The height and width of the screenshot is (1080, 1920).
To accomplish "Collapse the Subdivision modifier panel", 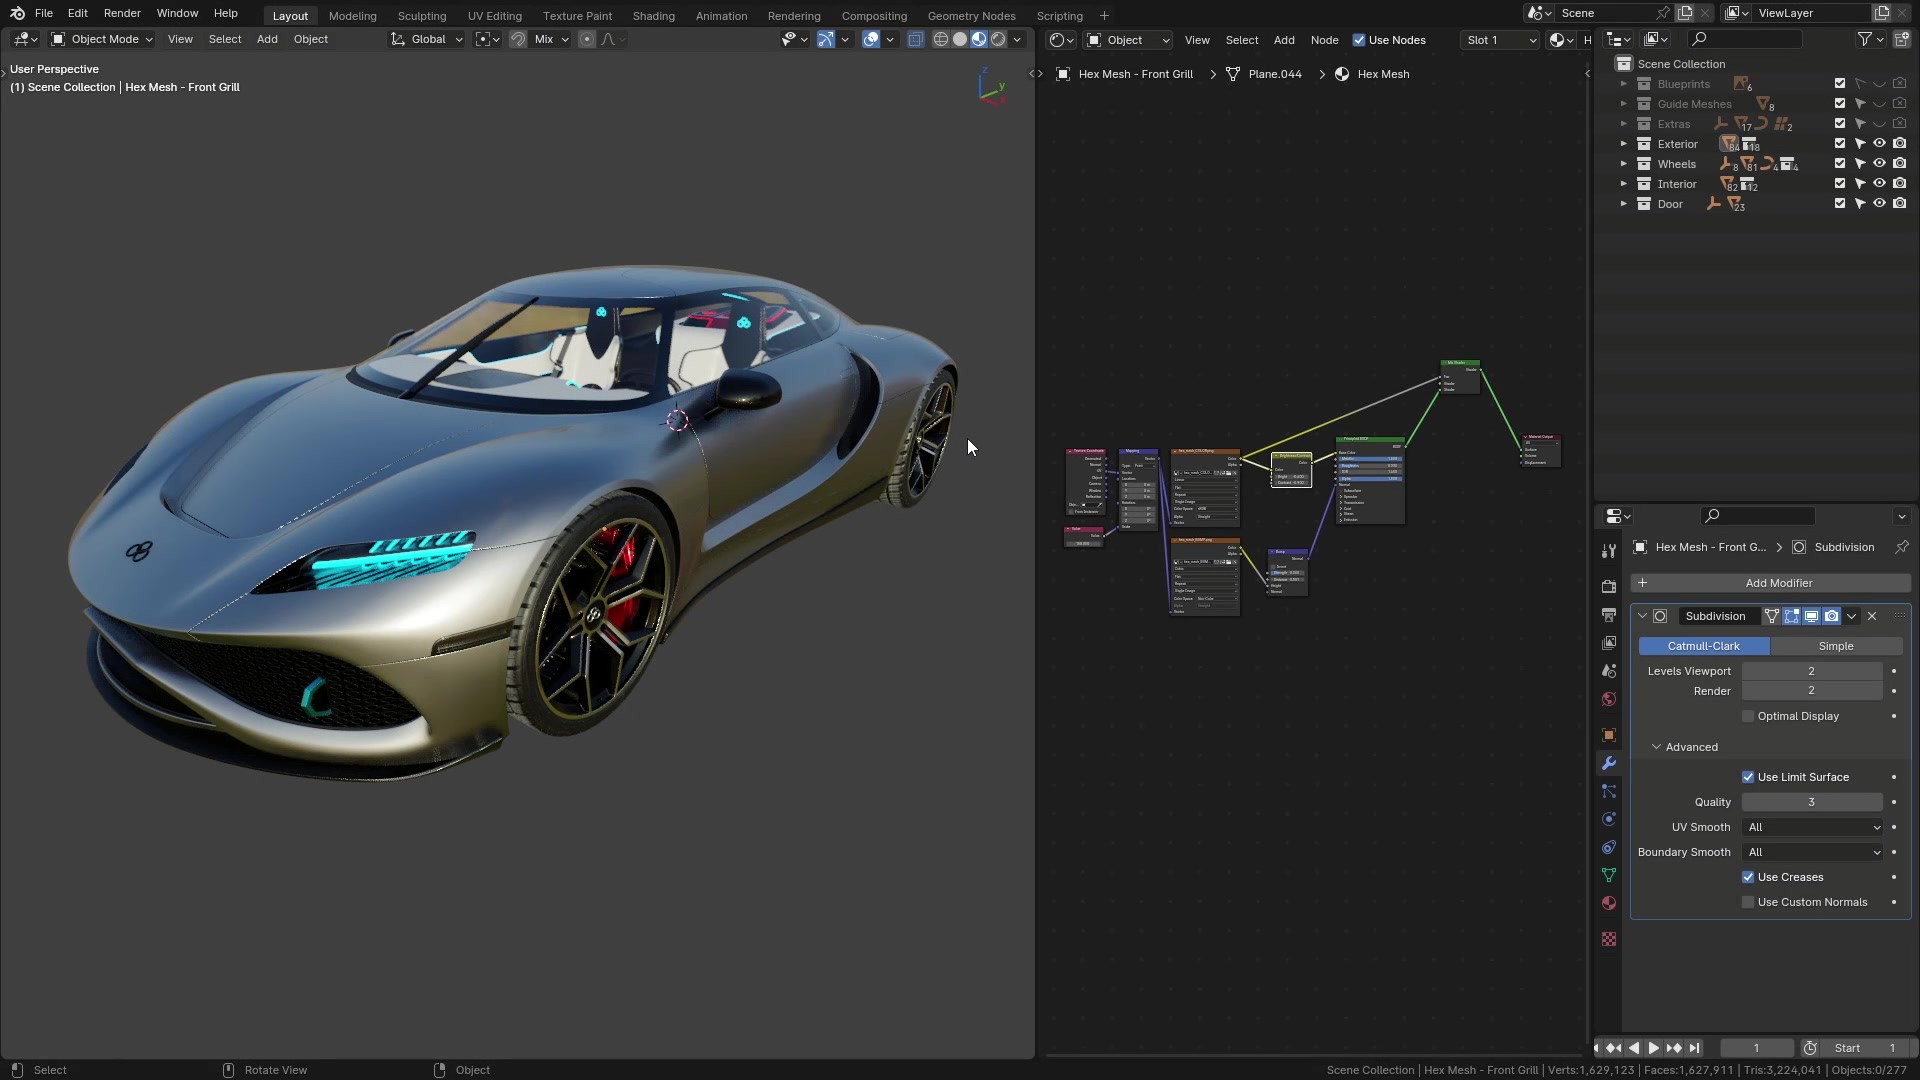I will pos(1642,616).
